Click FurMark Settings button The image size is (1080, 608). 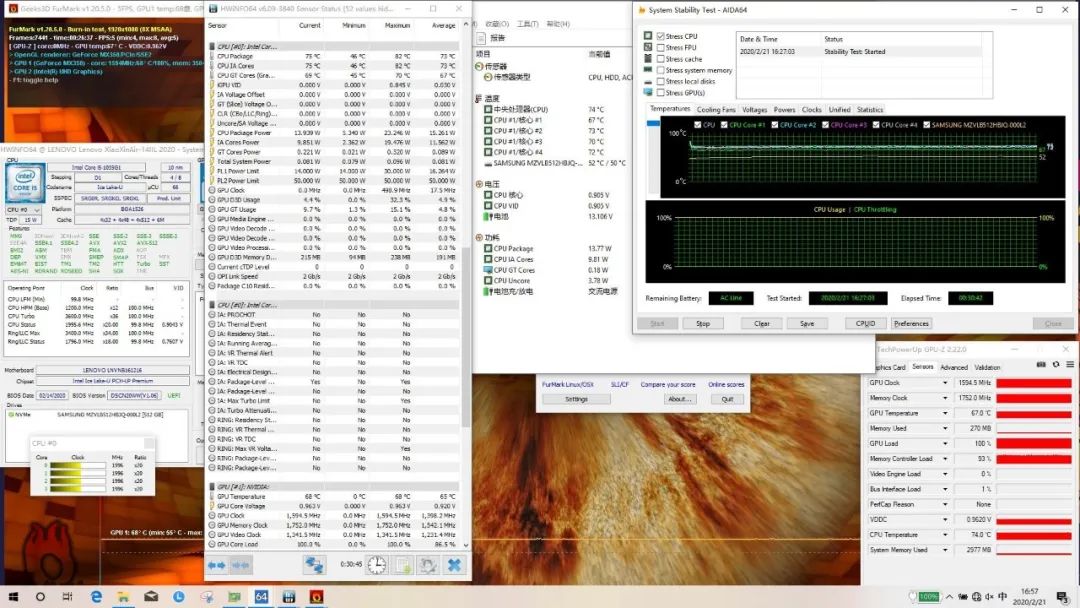pyautogui.click(x=576, y=399)
